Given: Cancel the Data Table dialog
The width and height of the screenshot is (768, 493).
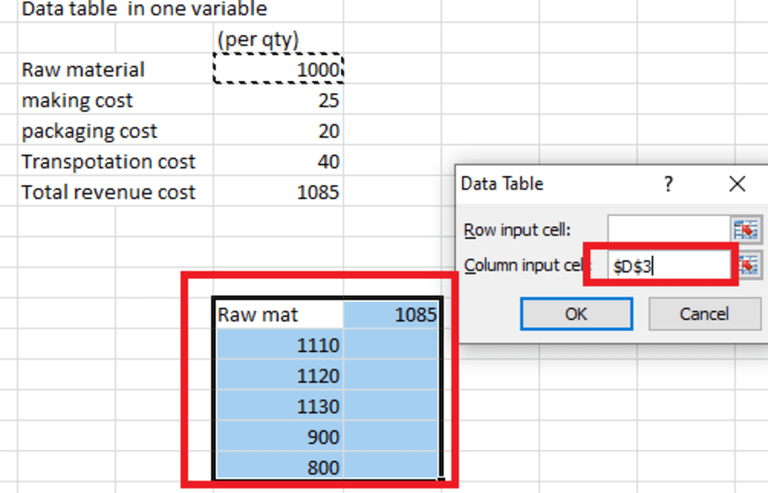Looking at the screenshot, I should point(704,314).
